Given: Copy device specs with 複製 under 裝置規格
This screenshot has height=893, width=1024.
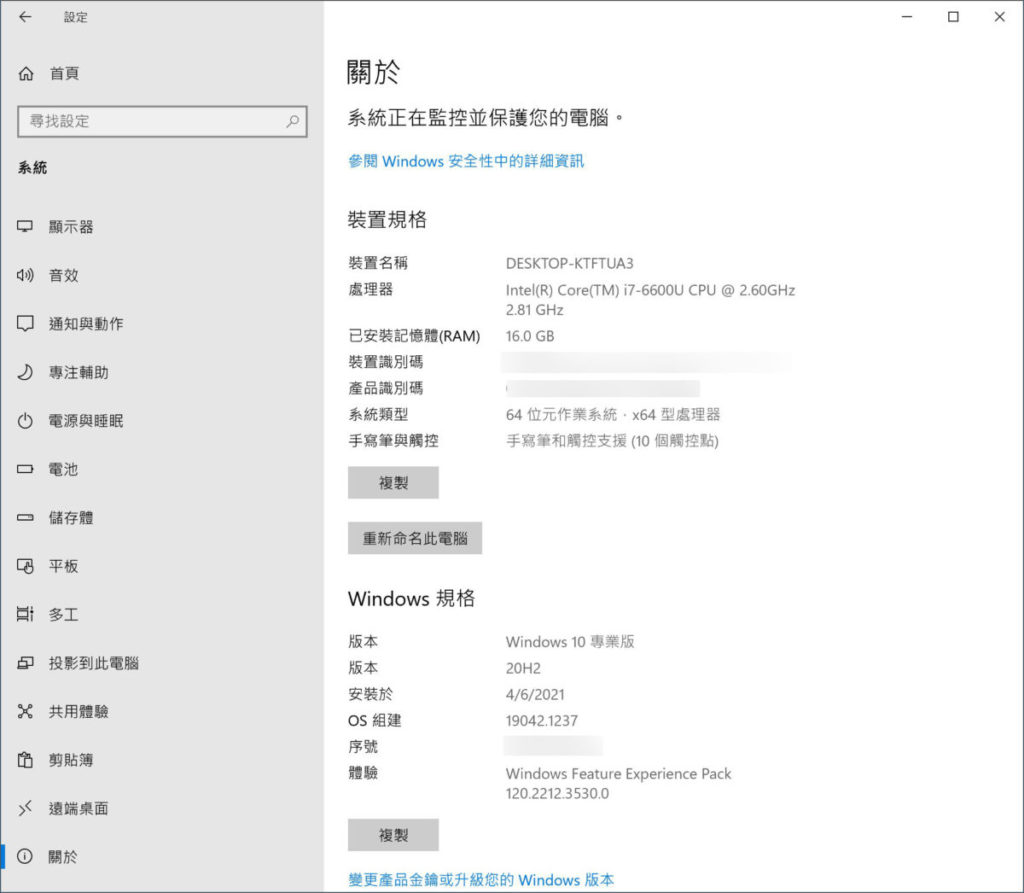Looking at the screenshot, I should click(393, 483).
